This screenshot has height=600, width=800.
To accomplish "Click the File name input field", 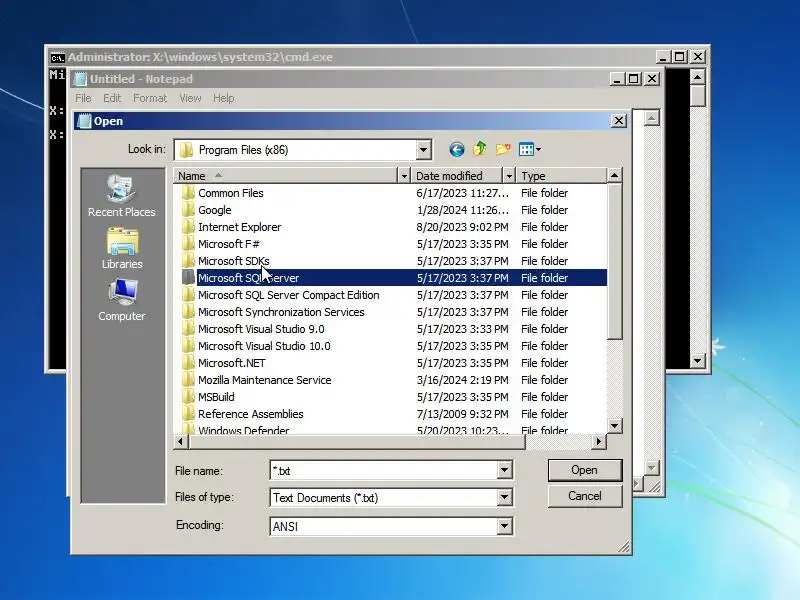I will (384, 470).
